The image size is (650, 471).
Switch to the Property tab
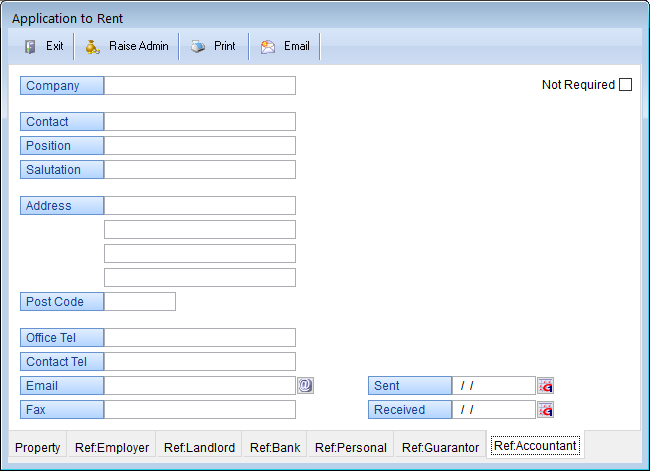[x=37, y=447]
